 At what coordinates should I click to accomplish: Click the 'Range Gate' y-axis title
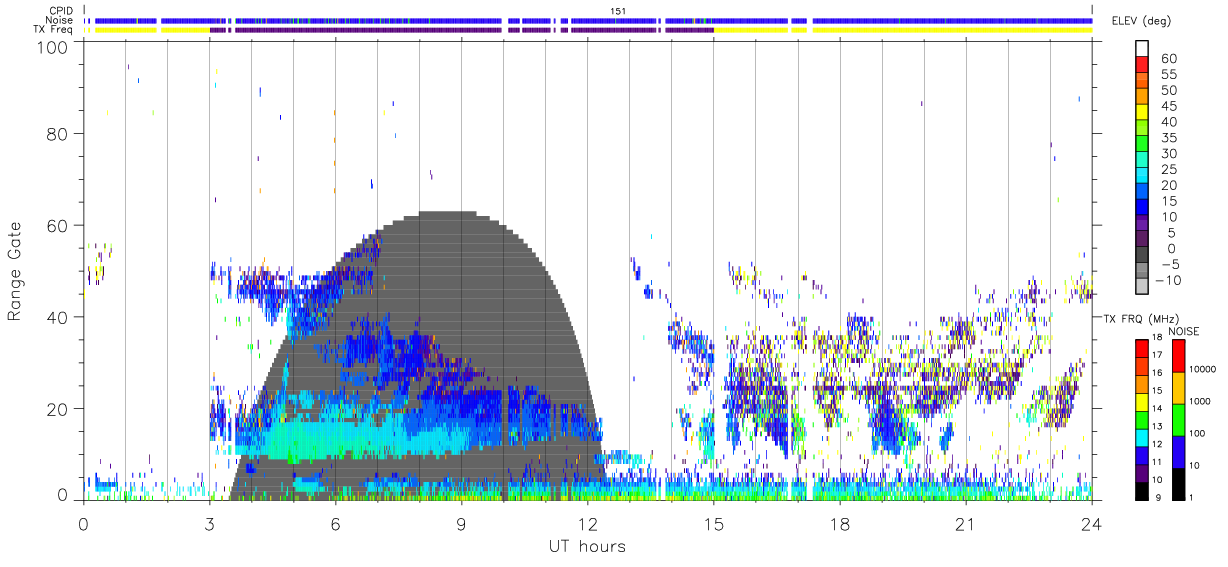[x=15, y=272]
